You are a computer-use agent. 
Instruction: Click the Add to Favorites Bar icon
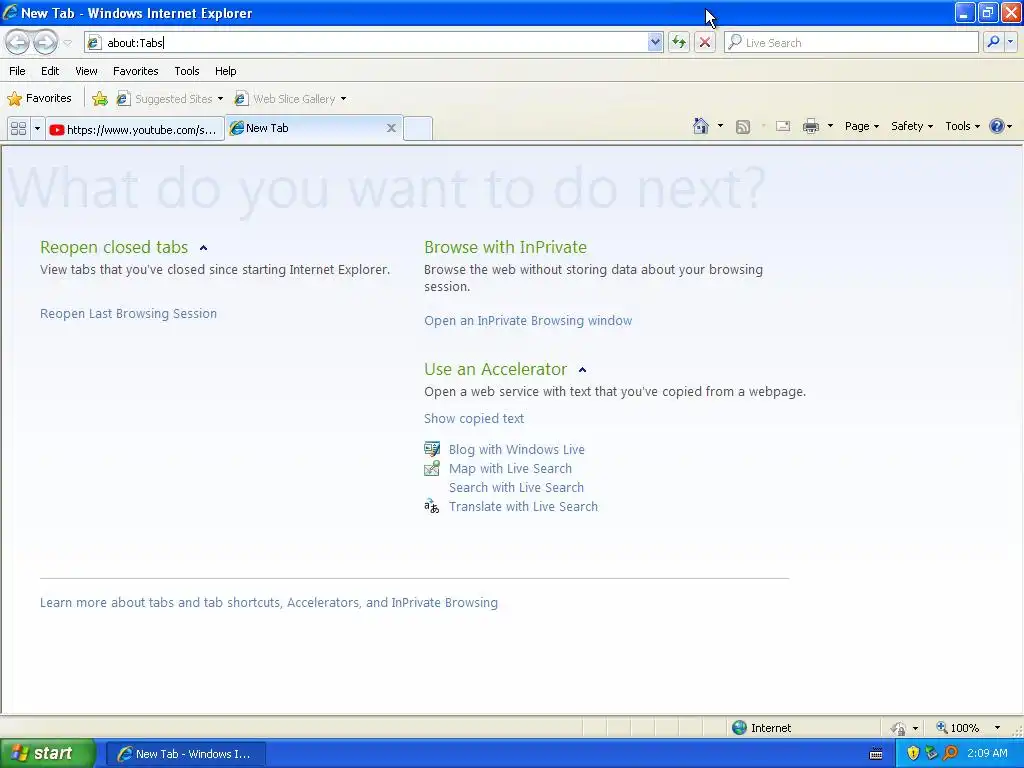[x=100, y=99]
